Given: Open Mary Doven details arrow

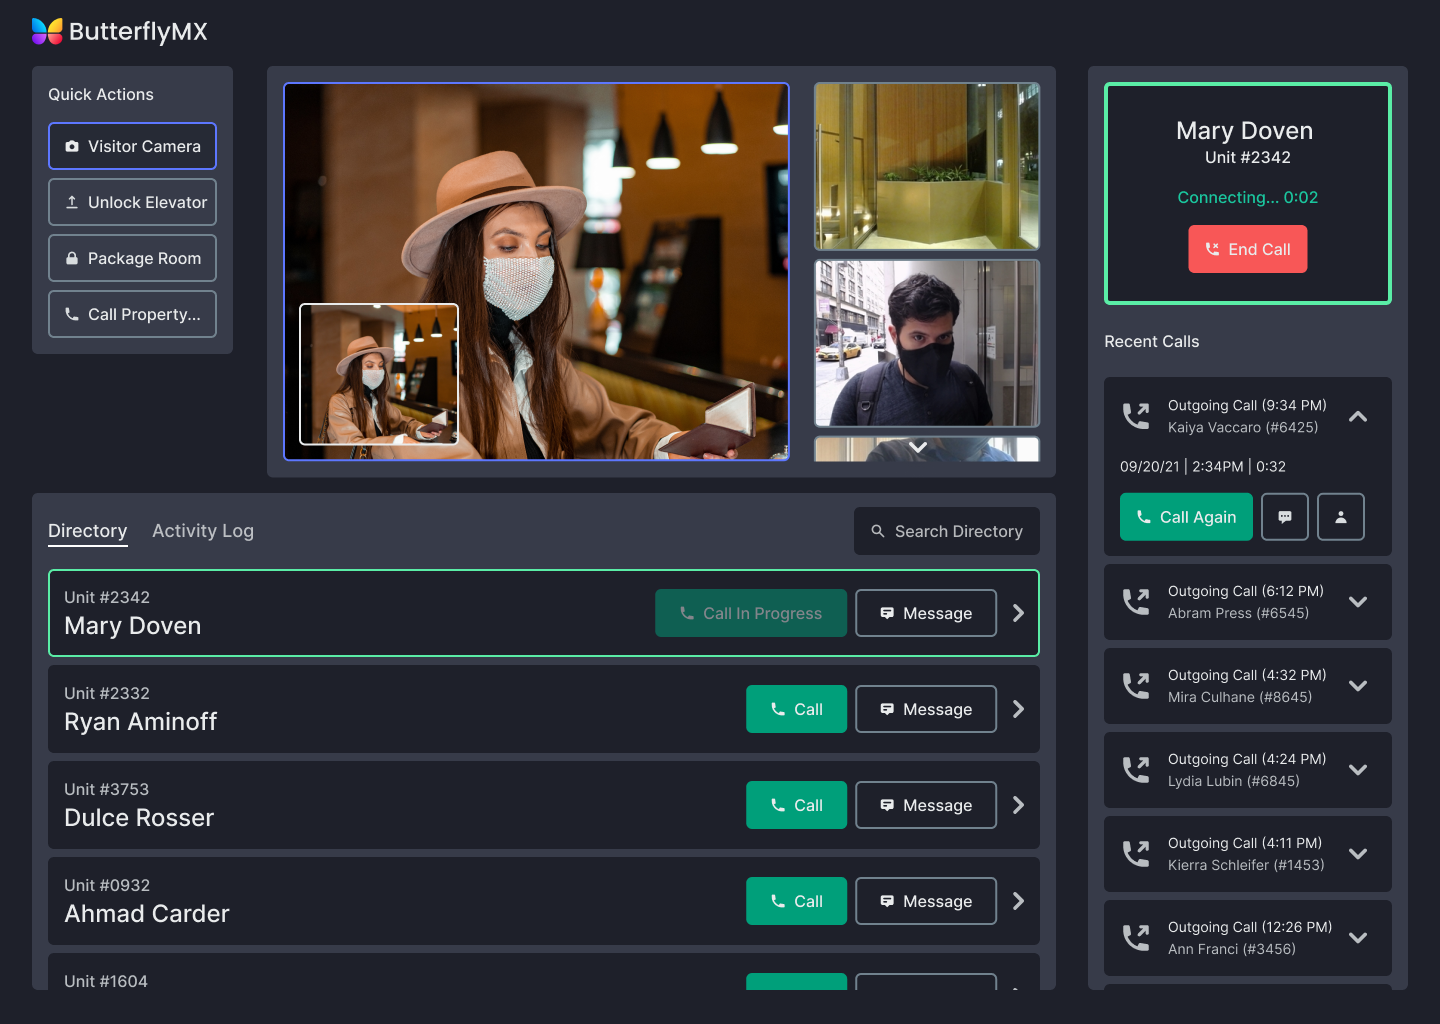Looking at the screenshot, I should [x=1018, y=613].
